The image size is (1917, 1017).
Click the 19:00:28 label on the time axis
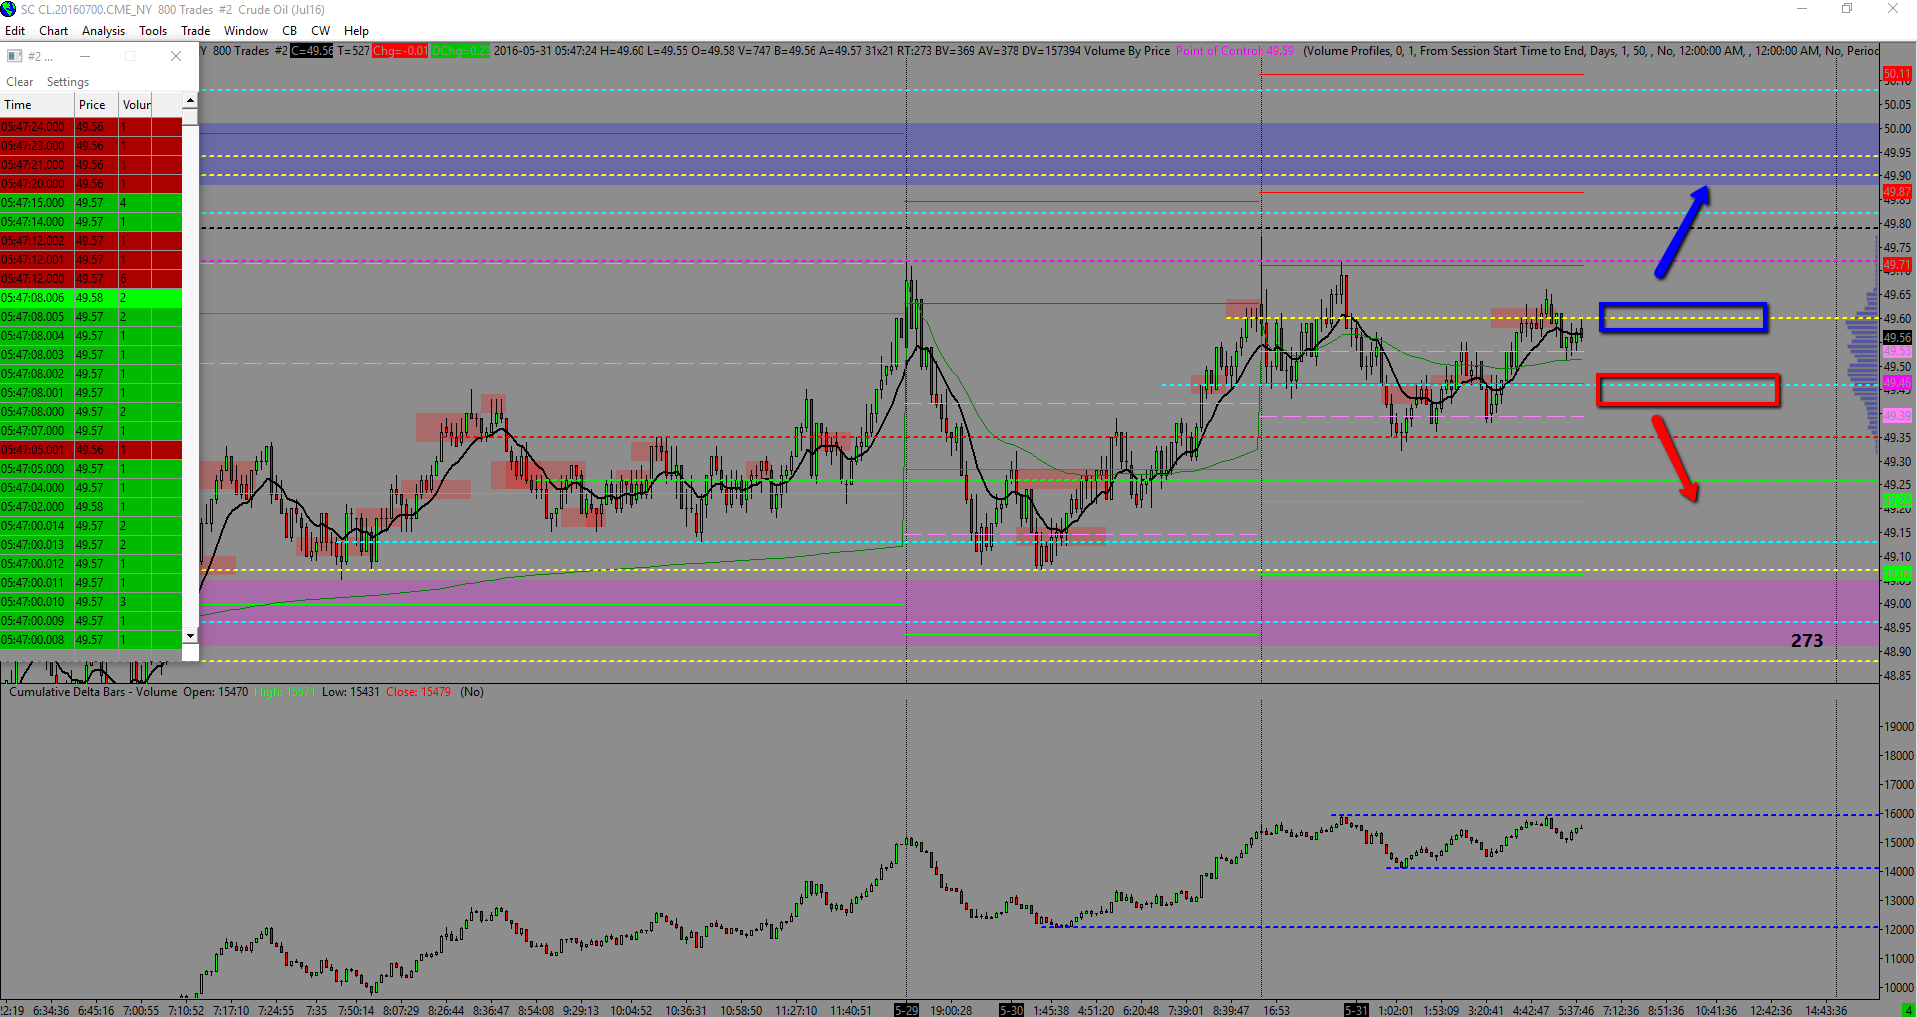coord(951,1010)
